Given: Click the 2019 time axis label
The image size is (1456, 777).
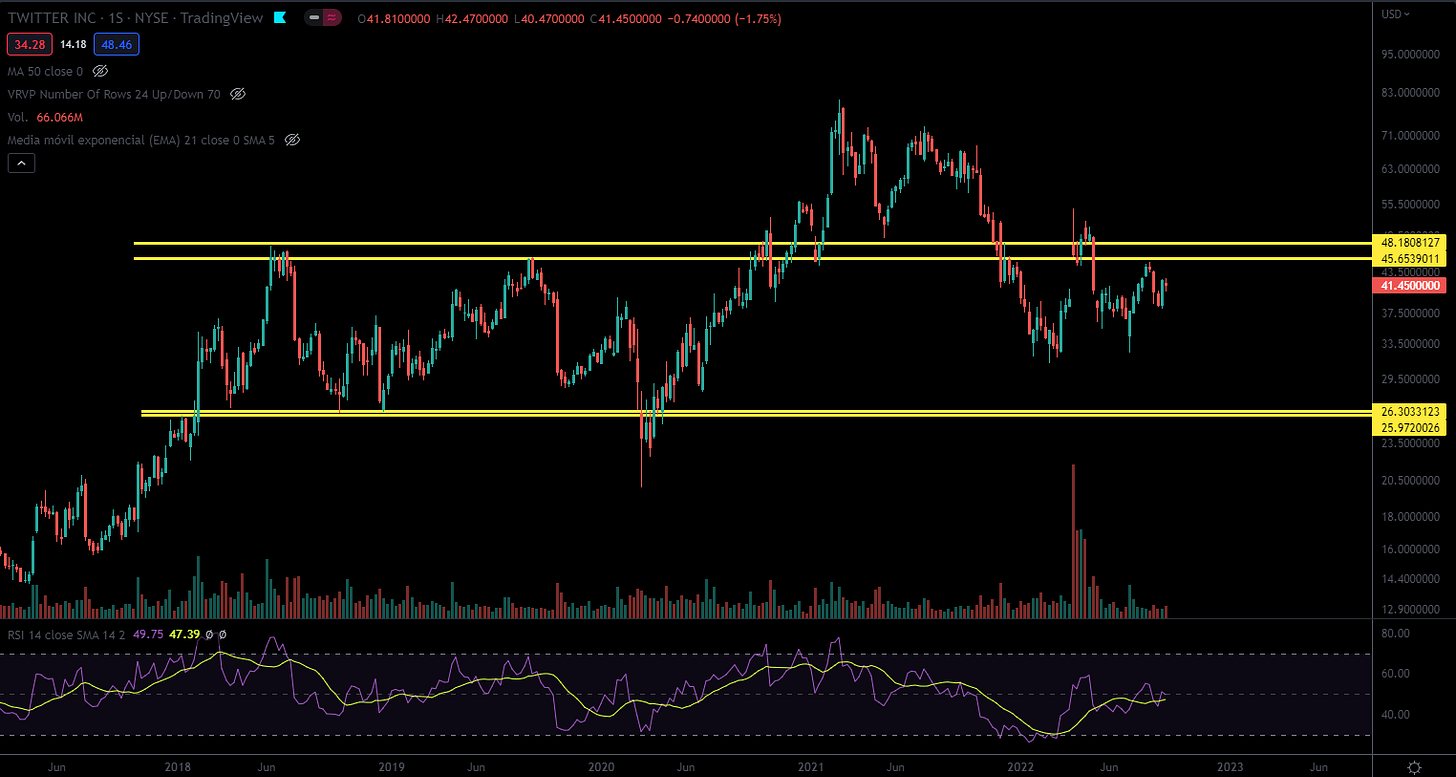Looking at the screenshot, I should pyautogui.click(x=391, y=767).
